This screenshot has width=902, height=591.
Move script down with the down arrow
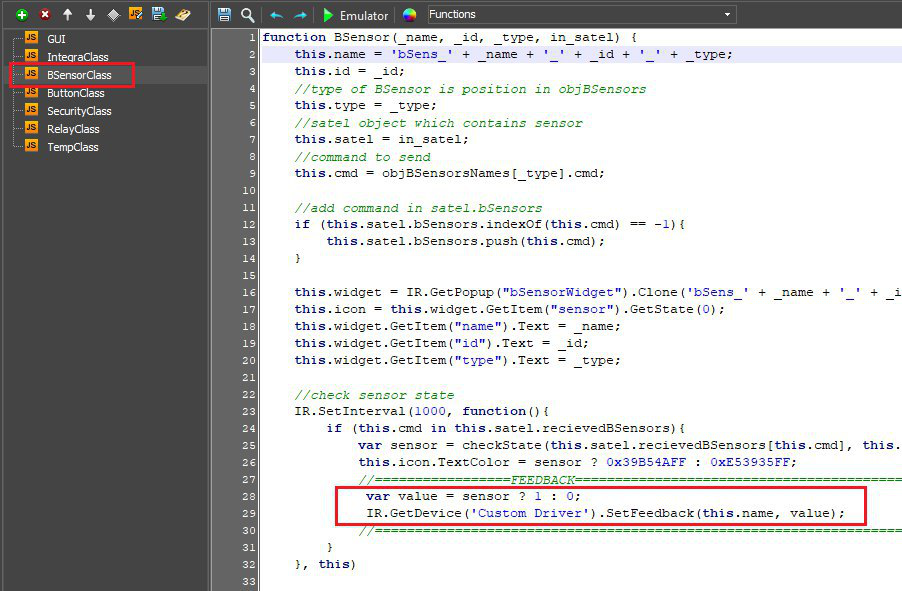point(90,15)
